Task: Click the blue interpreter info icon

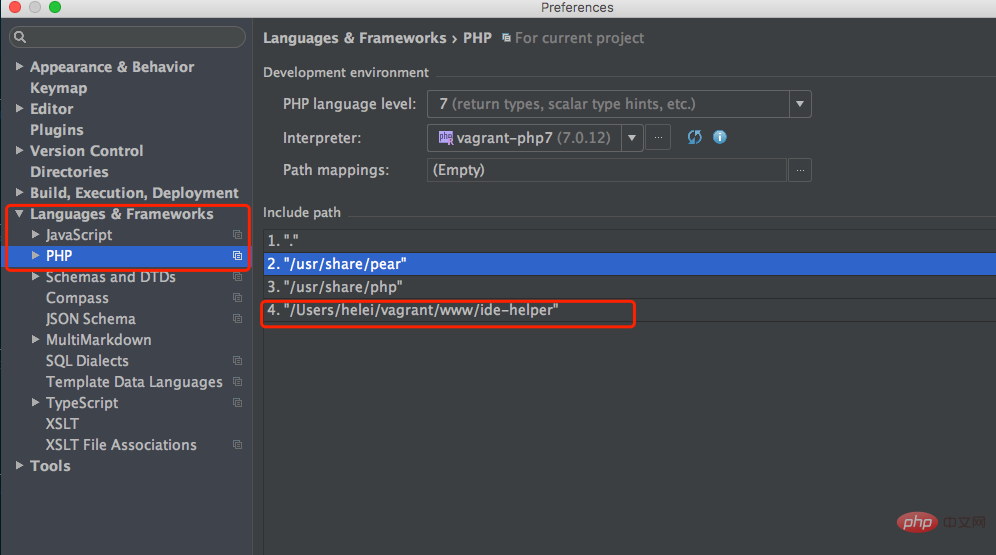Action: (x=719, y=137)
